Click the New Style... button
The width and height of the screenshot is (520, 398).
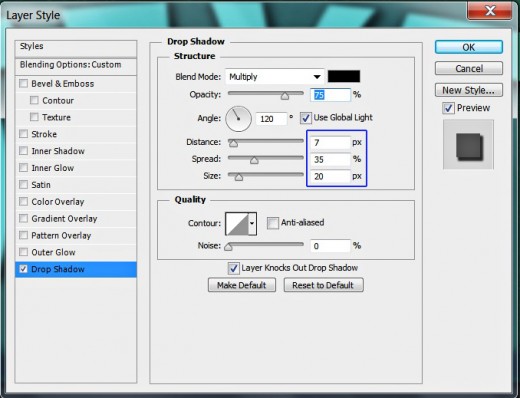(469, 90)
